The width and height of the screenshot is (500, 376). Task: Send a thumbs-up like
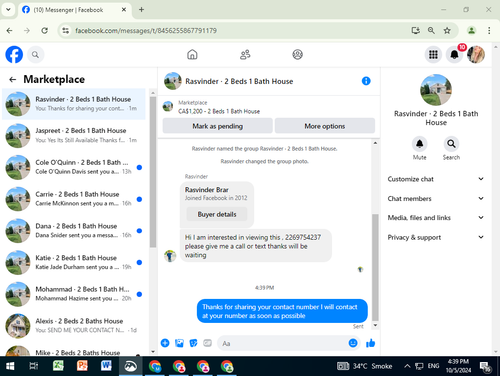[x=370, y=343]
